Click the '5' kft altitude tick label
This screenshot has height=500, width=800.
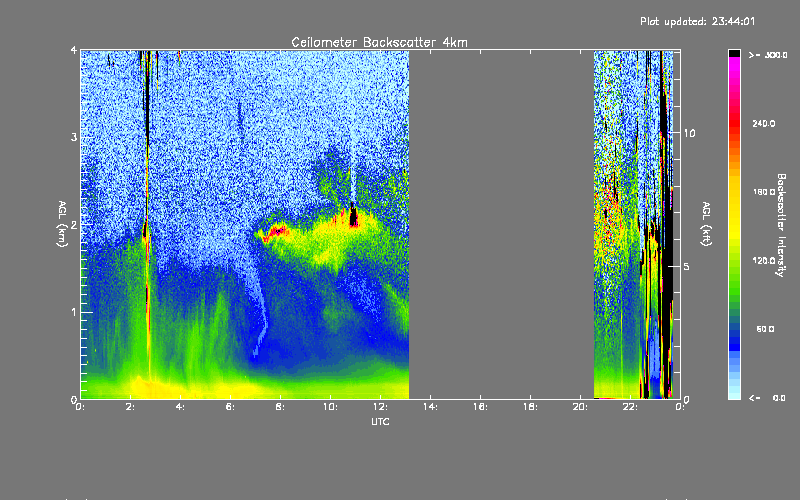click(686, 267)
